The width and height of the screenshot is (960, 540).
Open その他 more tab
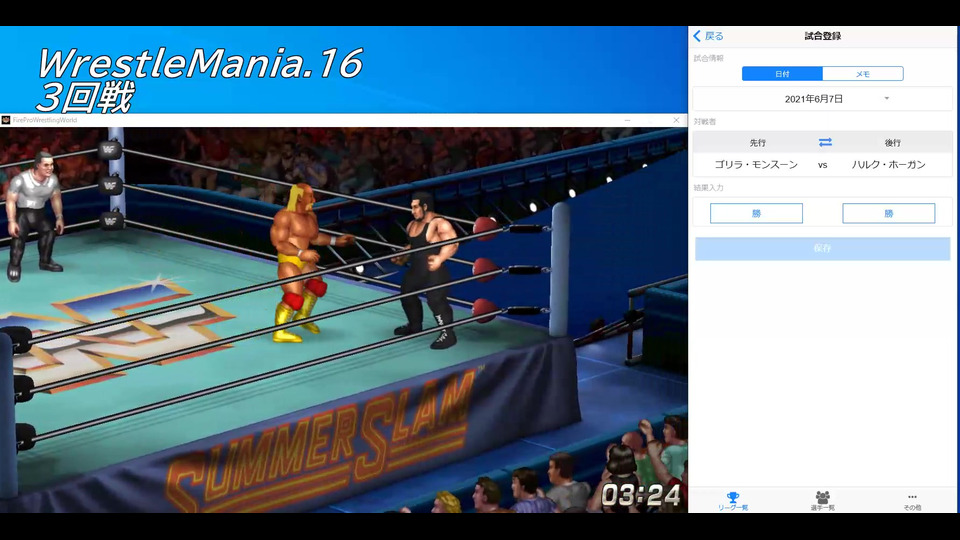point(912,501)
